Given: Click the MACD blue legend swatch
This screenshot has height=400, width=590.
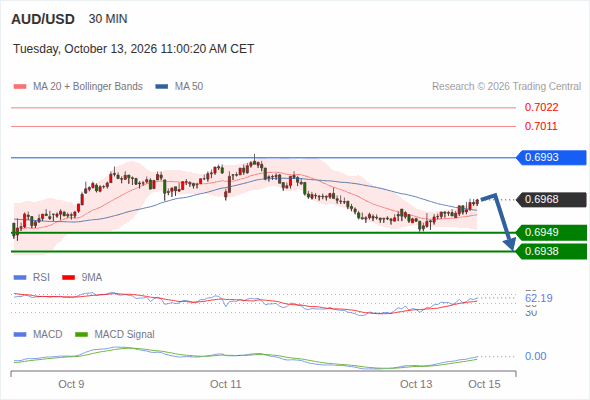Looking at the screenshot, I should (x=20, y=335).
